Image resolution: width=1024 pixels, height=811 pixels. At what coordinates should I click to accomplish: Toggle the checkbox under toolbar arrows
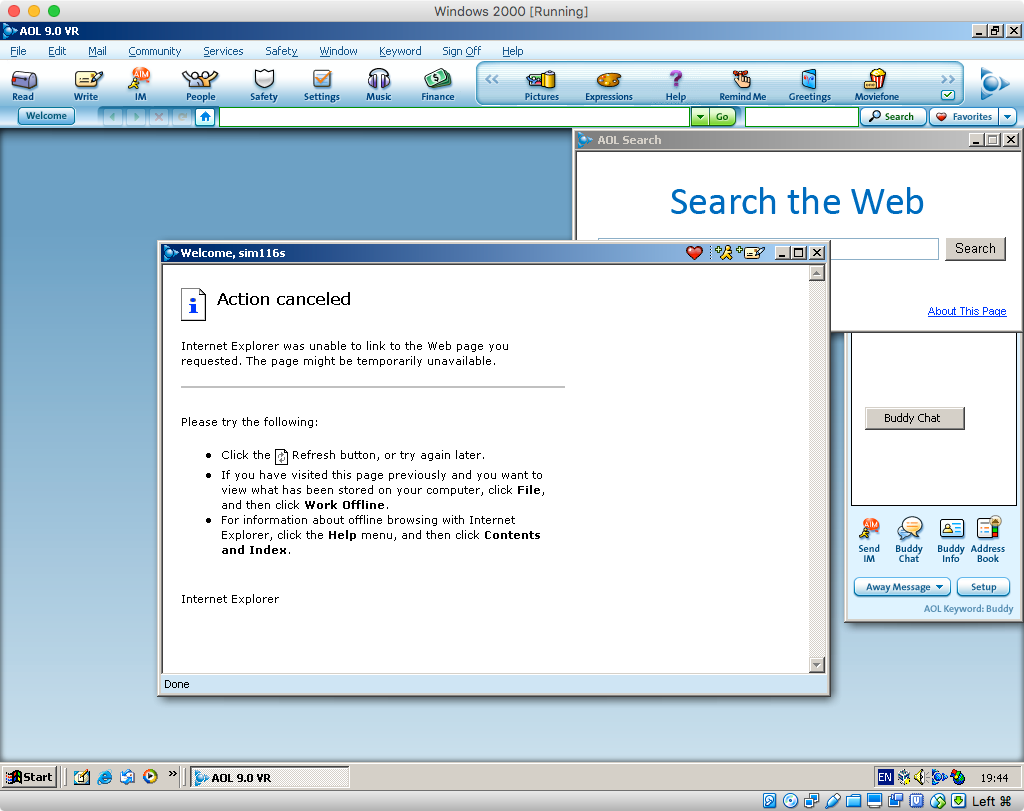point(948,96)
